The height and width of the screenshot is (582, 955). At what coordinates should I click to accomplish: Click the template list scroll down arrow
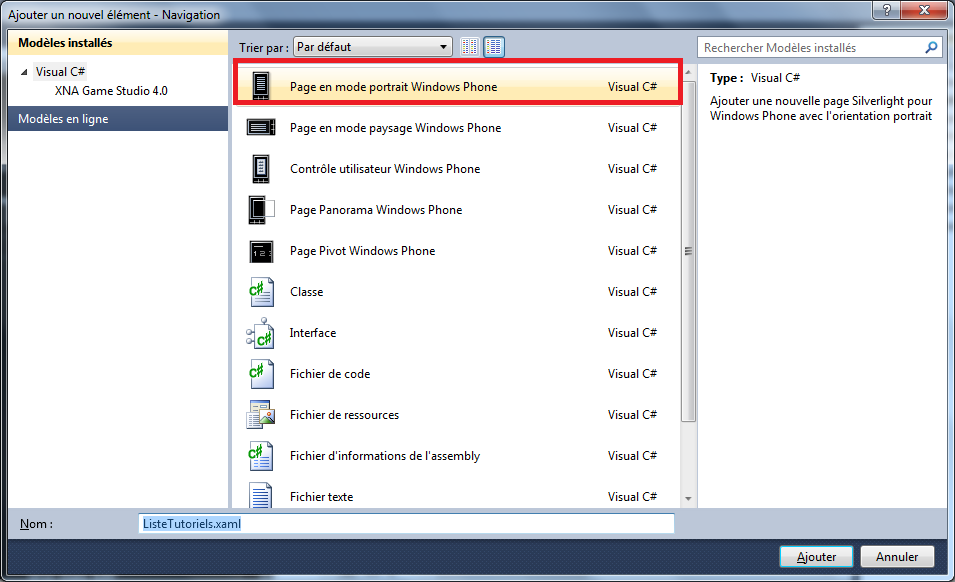tap(688, 499)
